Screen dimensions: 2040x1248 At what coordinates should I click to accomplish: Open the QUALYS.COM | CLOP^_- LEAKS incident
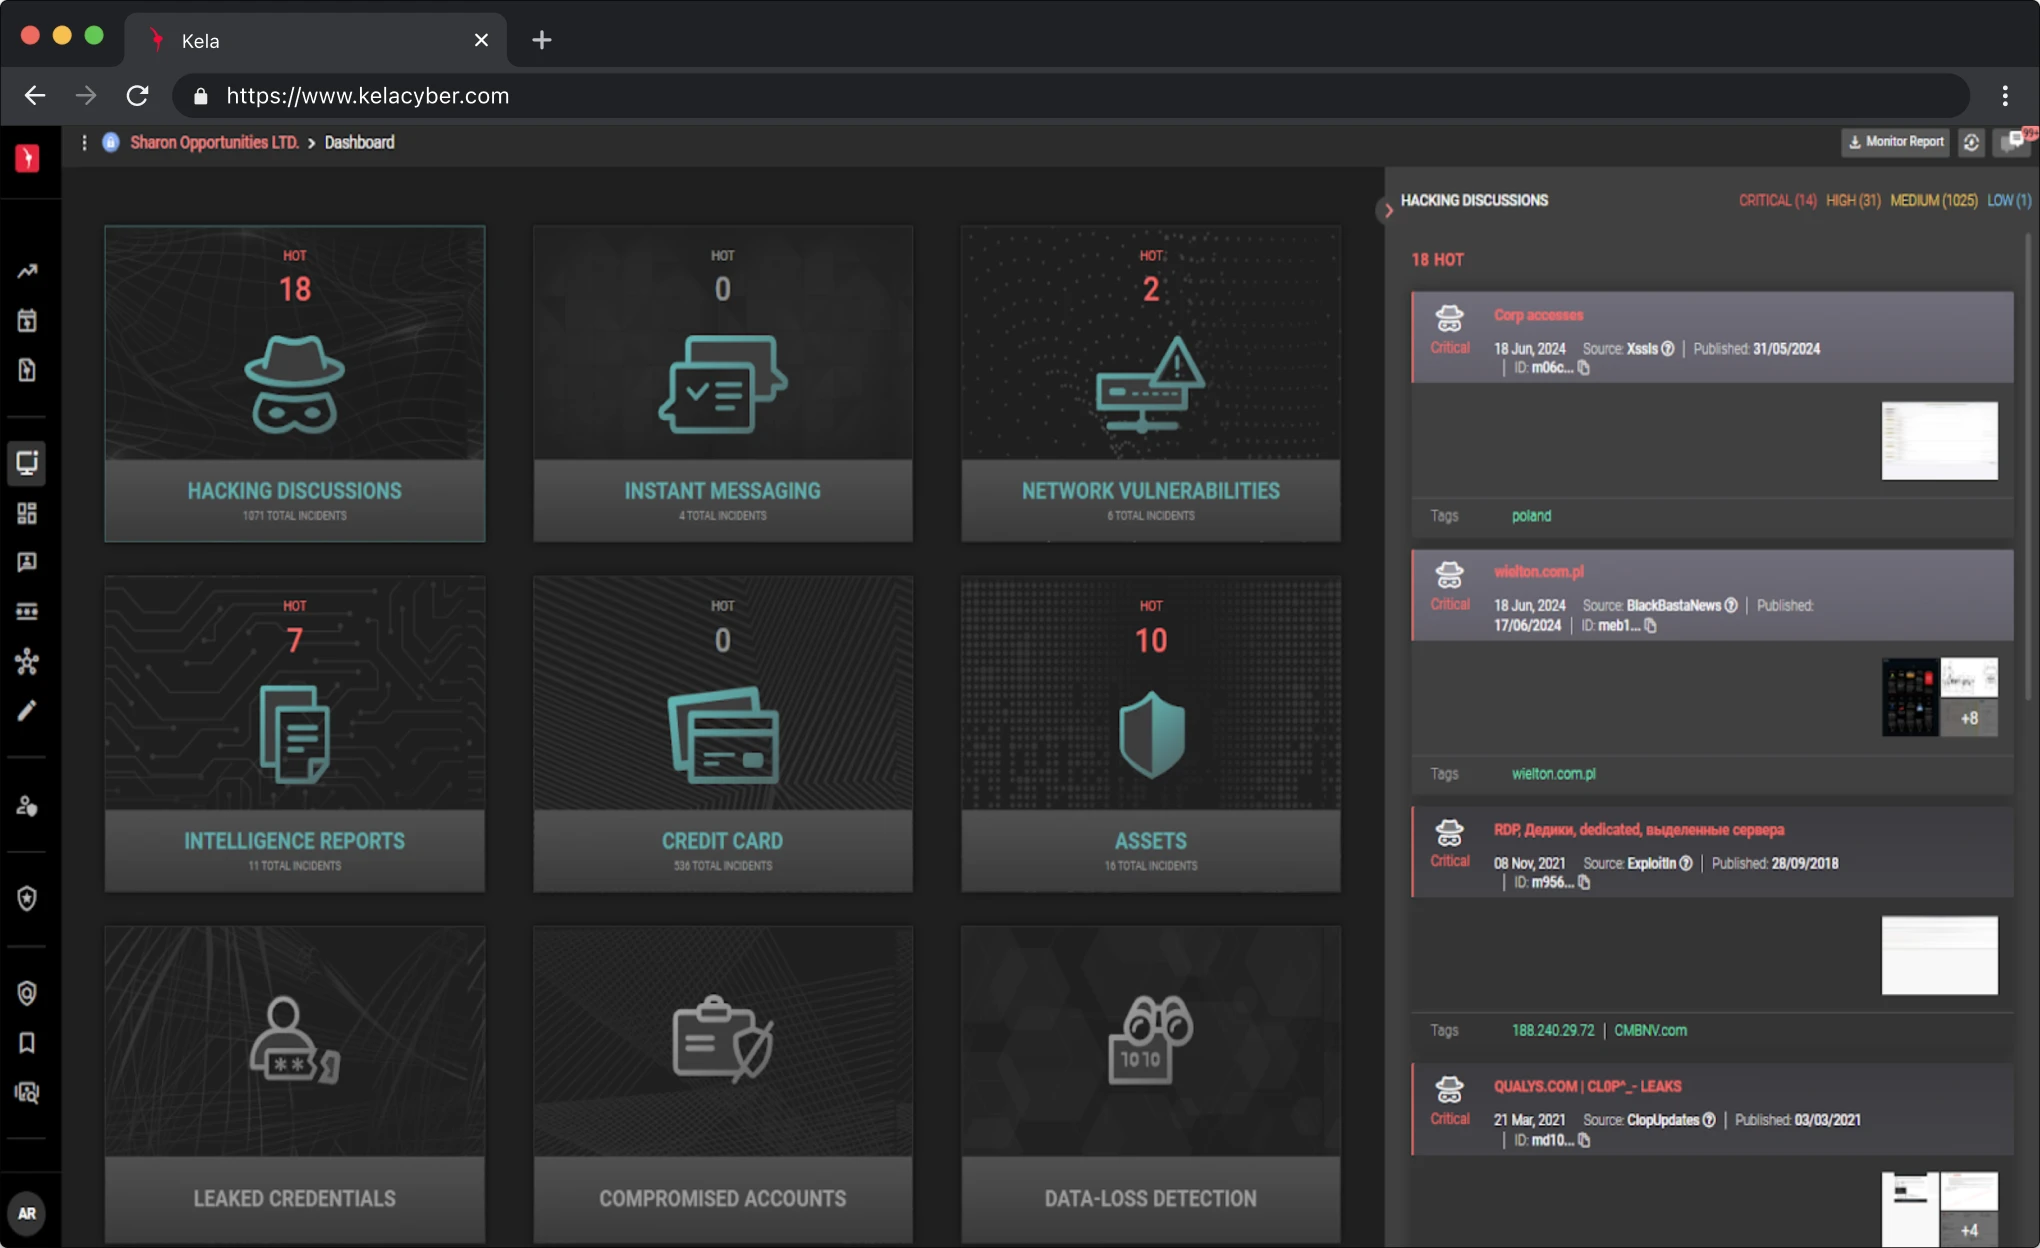[1587, 1086]
